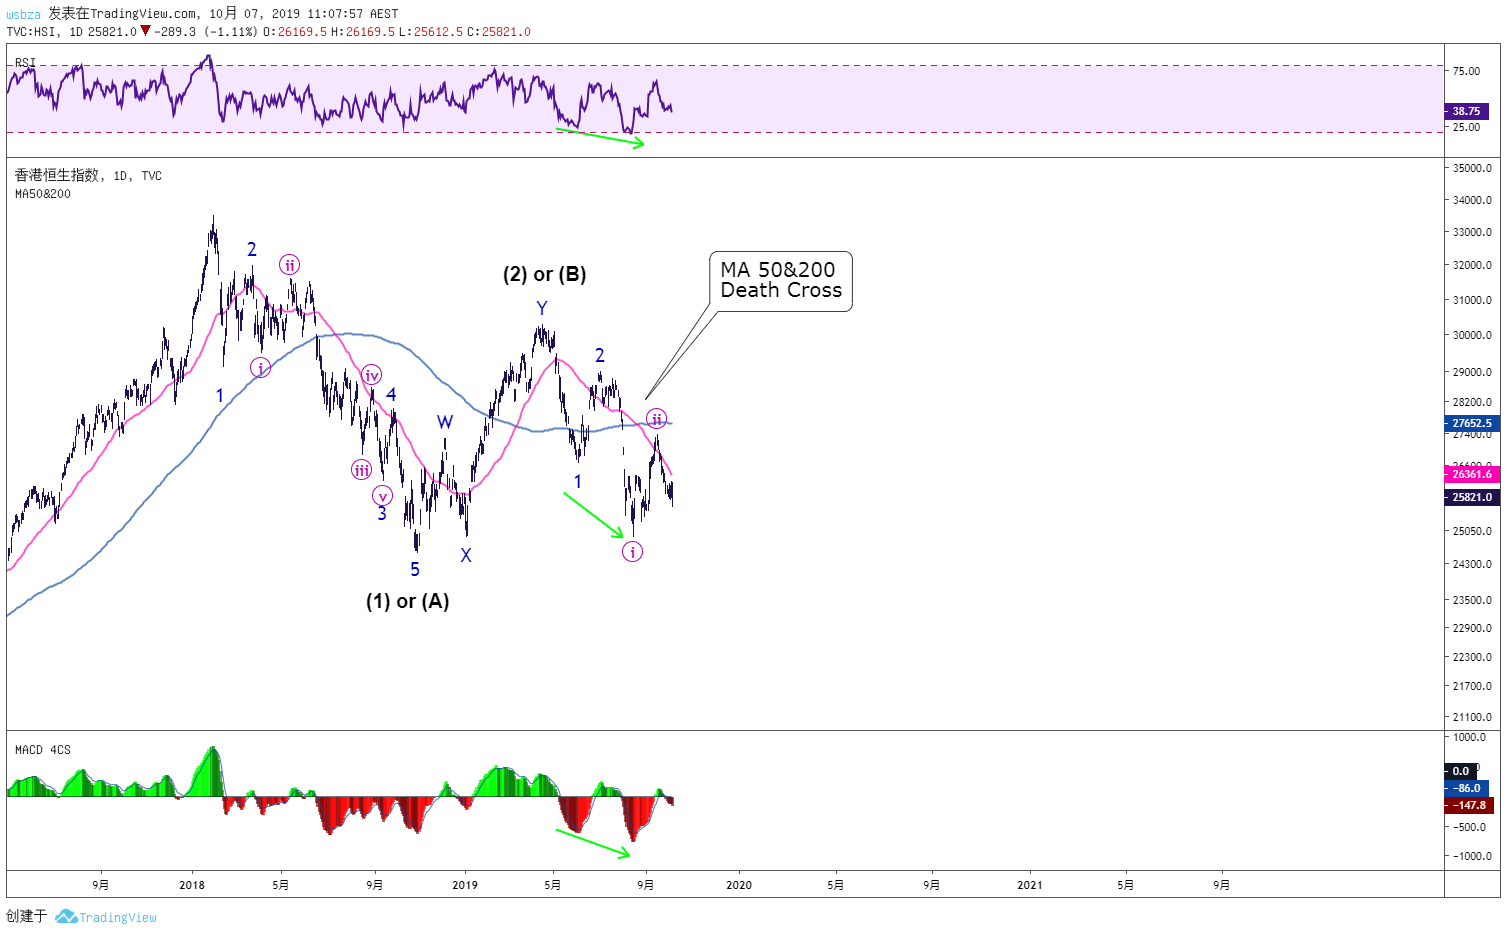This screenshot has width=1507, height=934.
Task: Click the RSI indicator label
Action: pyautogui.click(x=25, y=63)
